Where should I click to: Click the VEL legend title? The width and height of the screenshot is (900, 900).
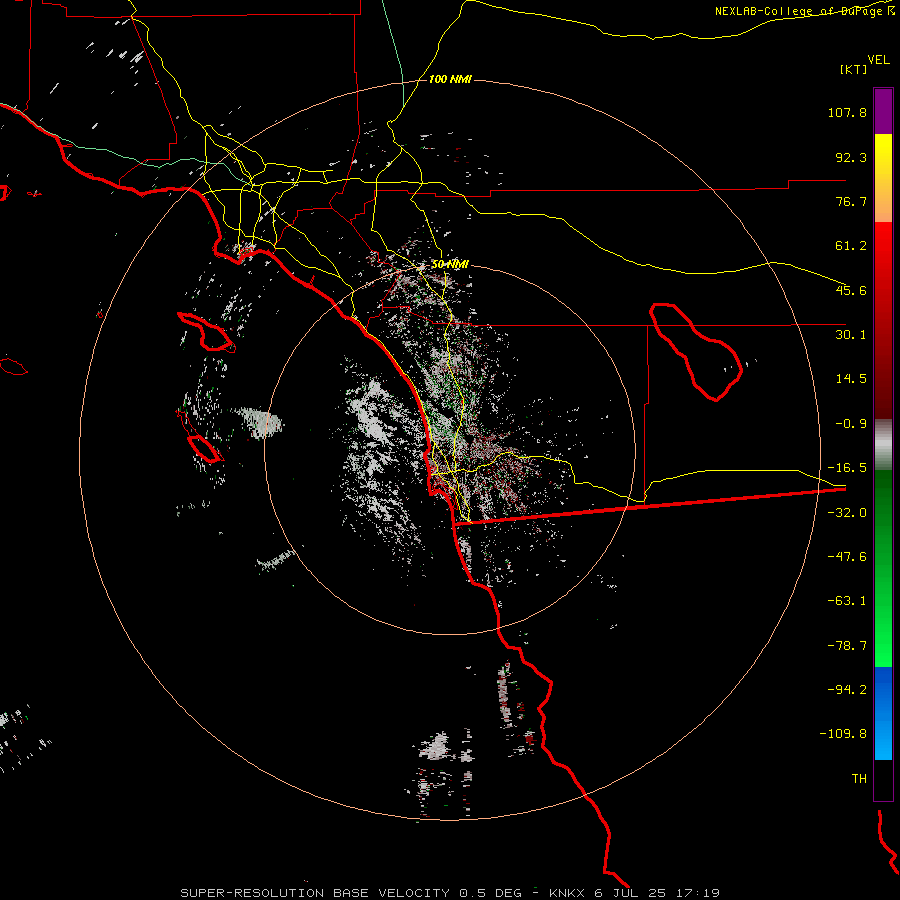pyautogui.click(x=878, y=60)
